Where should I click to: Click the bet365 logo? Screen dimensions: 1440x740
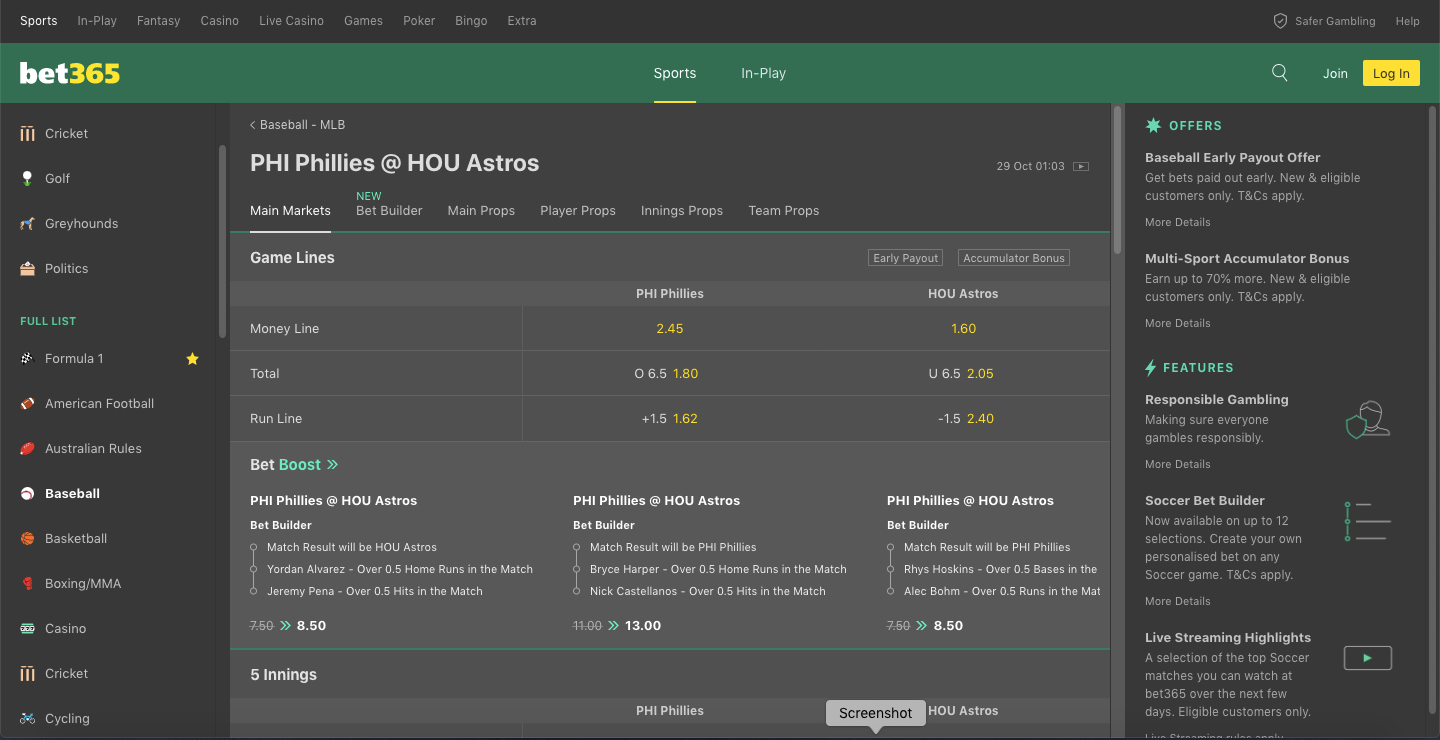tap(70, 73)
